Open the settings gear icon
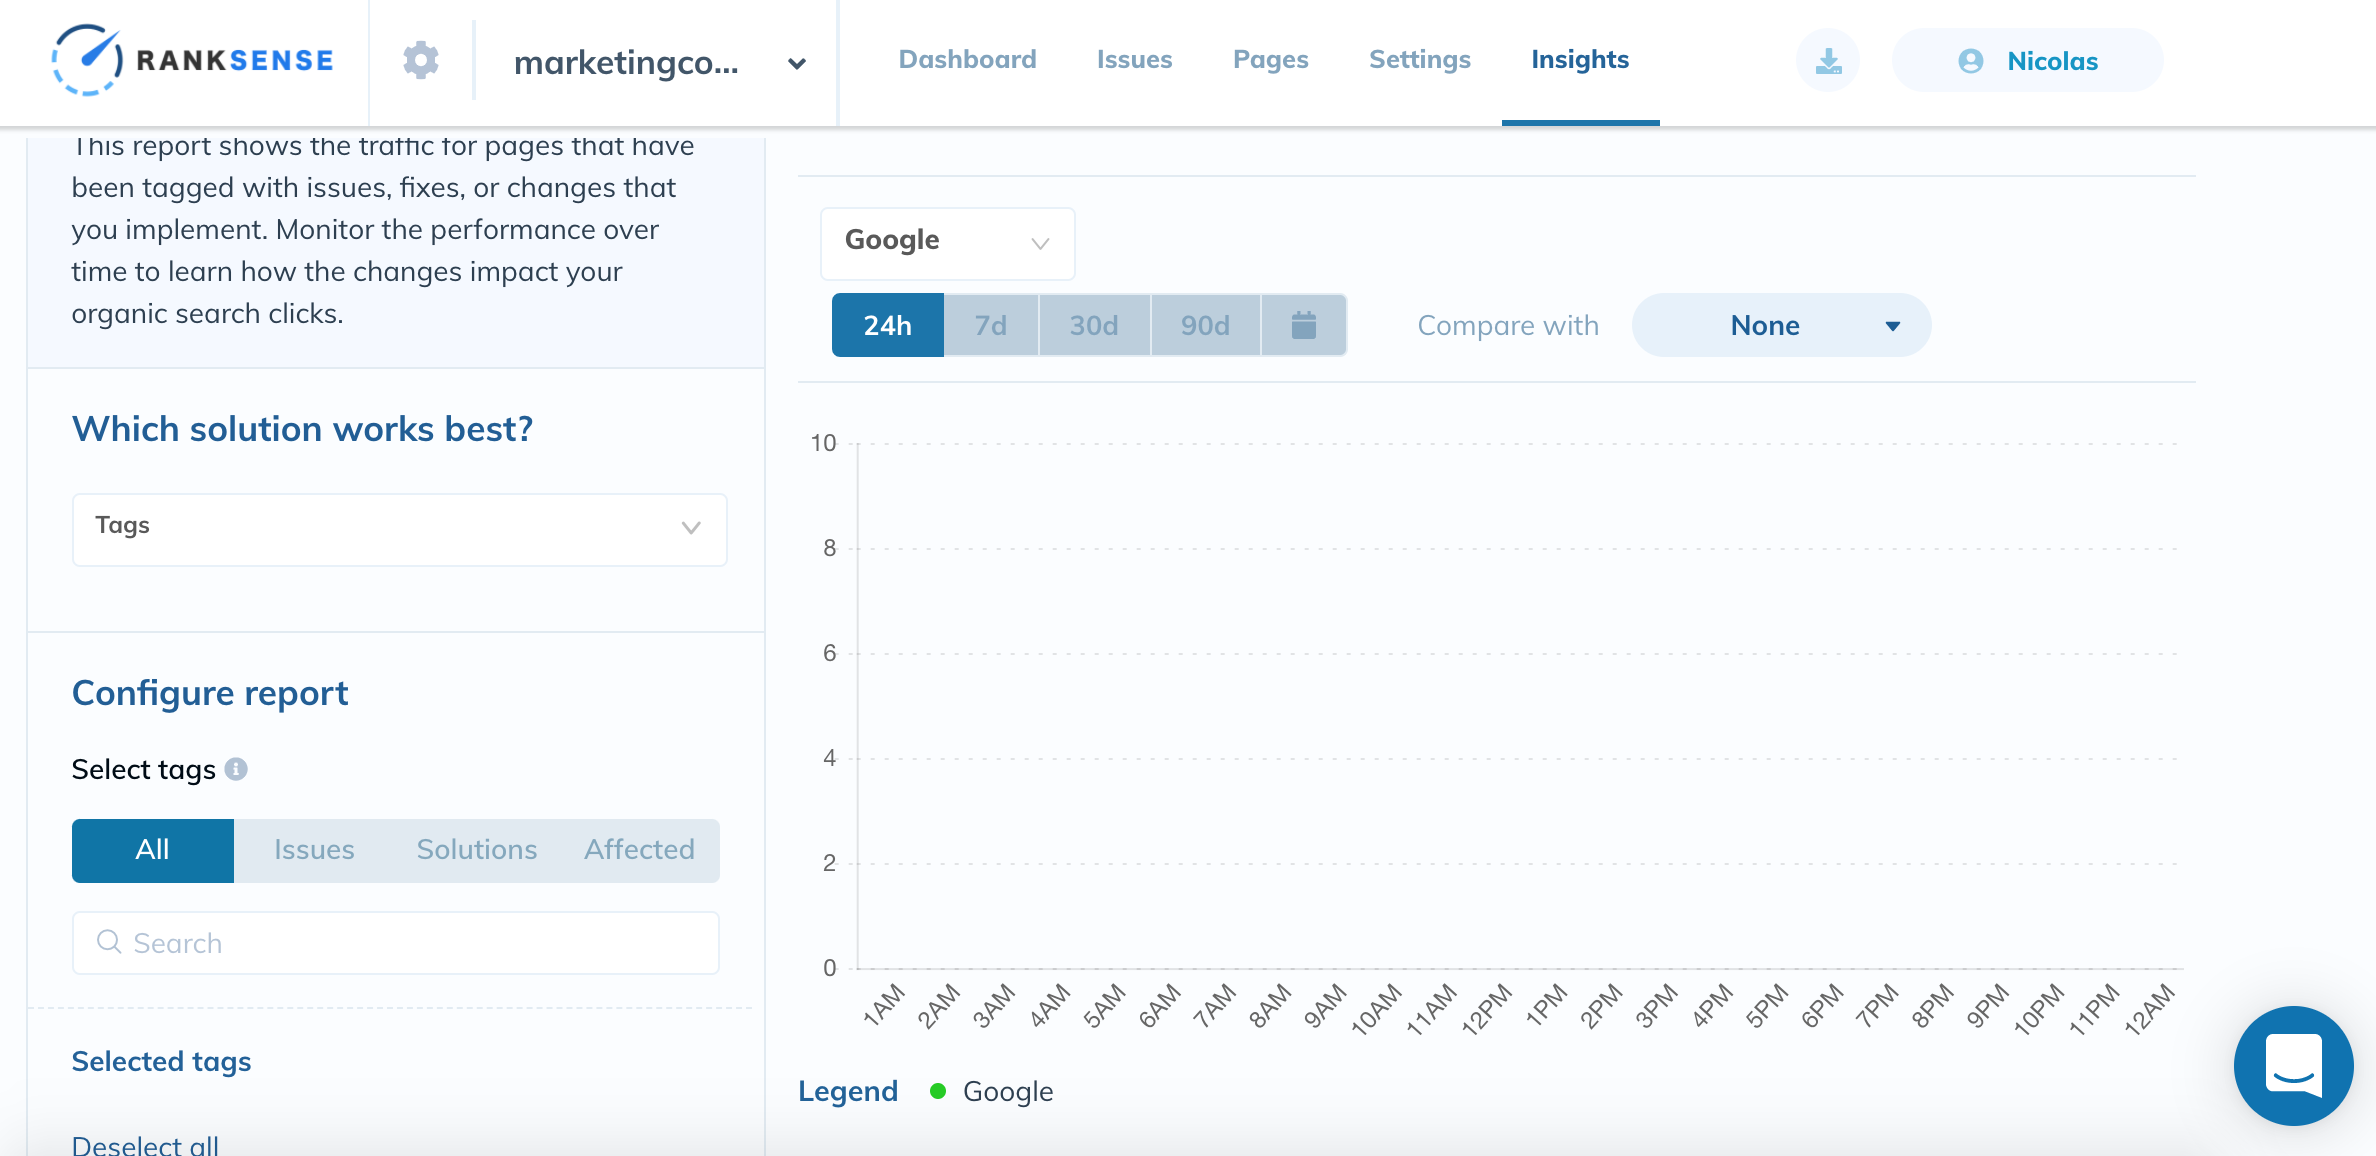Viewport: 2376px width, 1156px height. click(x=421, y=61)
